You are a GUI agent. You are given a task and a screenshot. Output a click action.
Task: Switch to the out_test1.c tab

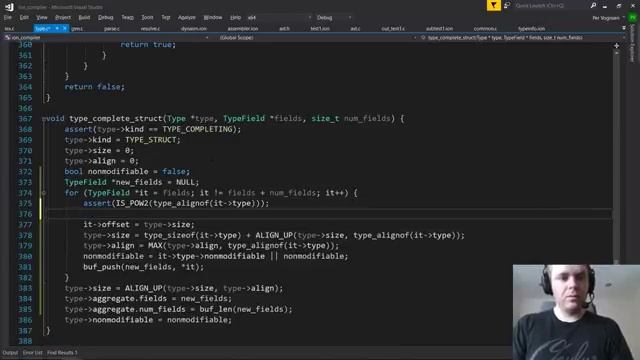pyautogui.click(x=393, y=29)
